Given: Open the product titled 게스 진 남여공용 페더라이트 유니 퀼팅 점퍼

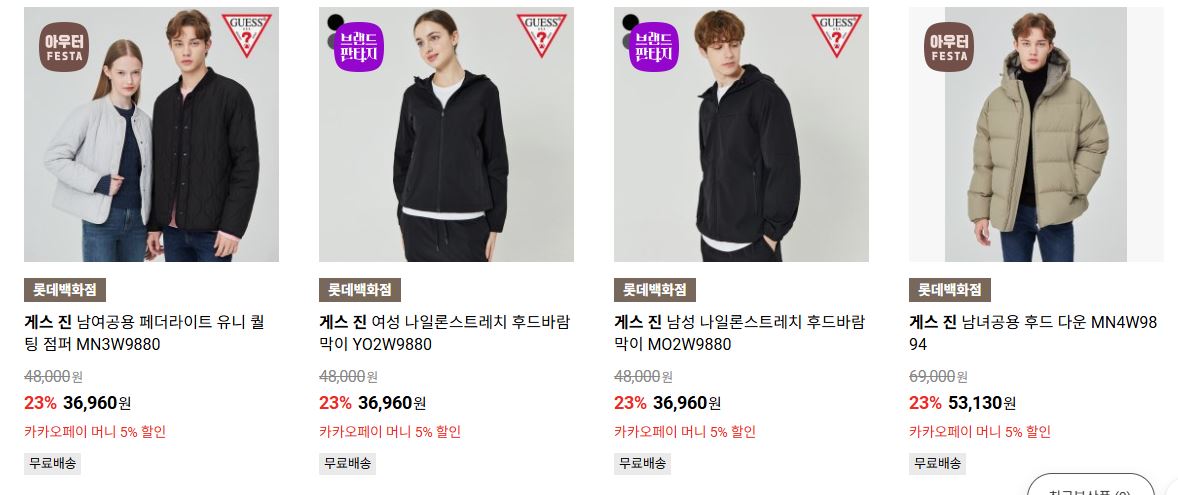Looking at the screenshot, I should (144, 333).
